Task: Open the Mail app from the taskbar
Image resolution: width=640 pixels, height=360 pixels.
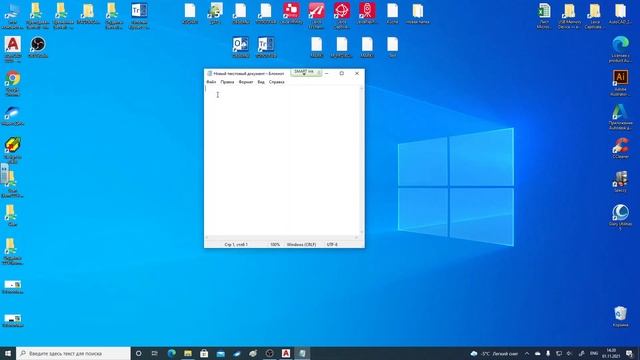Action: 220,353
